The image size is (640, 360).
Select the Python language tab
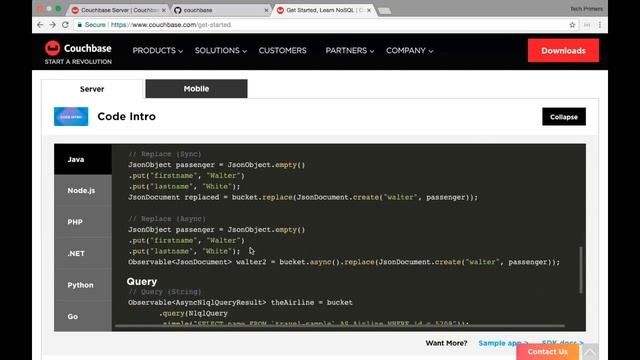coord(83,285)
